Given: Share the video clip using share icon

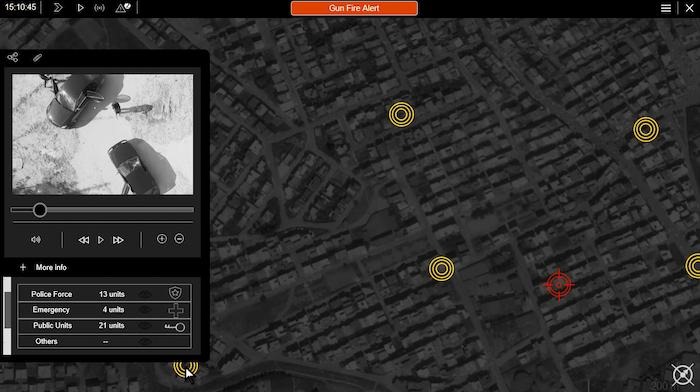Looking at the screenshot, I should [13, 57].
